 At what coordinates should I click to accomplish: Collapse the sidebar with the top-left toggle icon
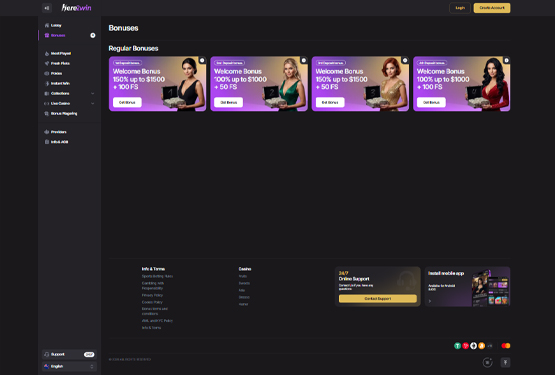pos(47,8)
